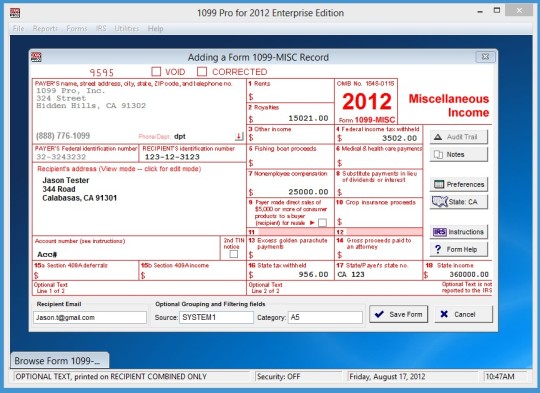Click the recipient's address Jason Tester block
Image resolution: width=540 pixels, height=393 pixels.
click(x=80, y=189)
